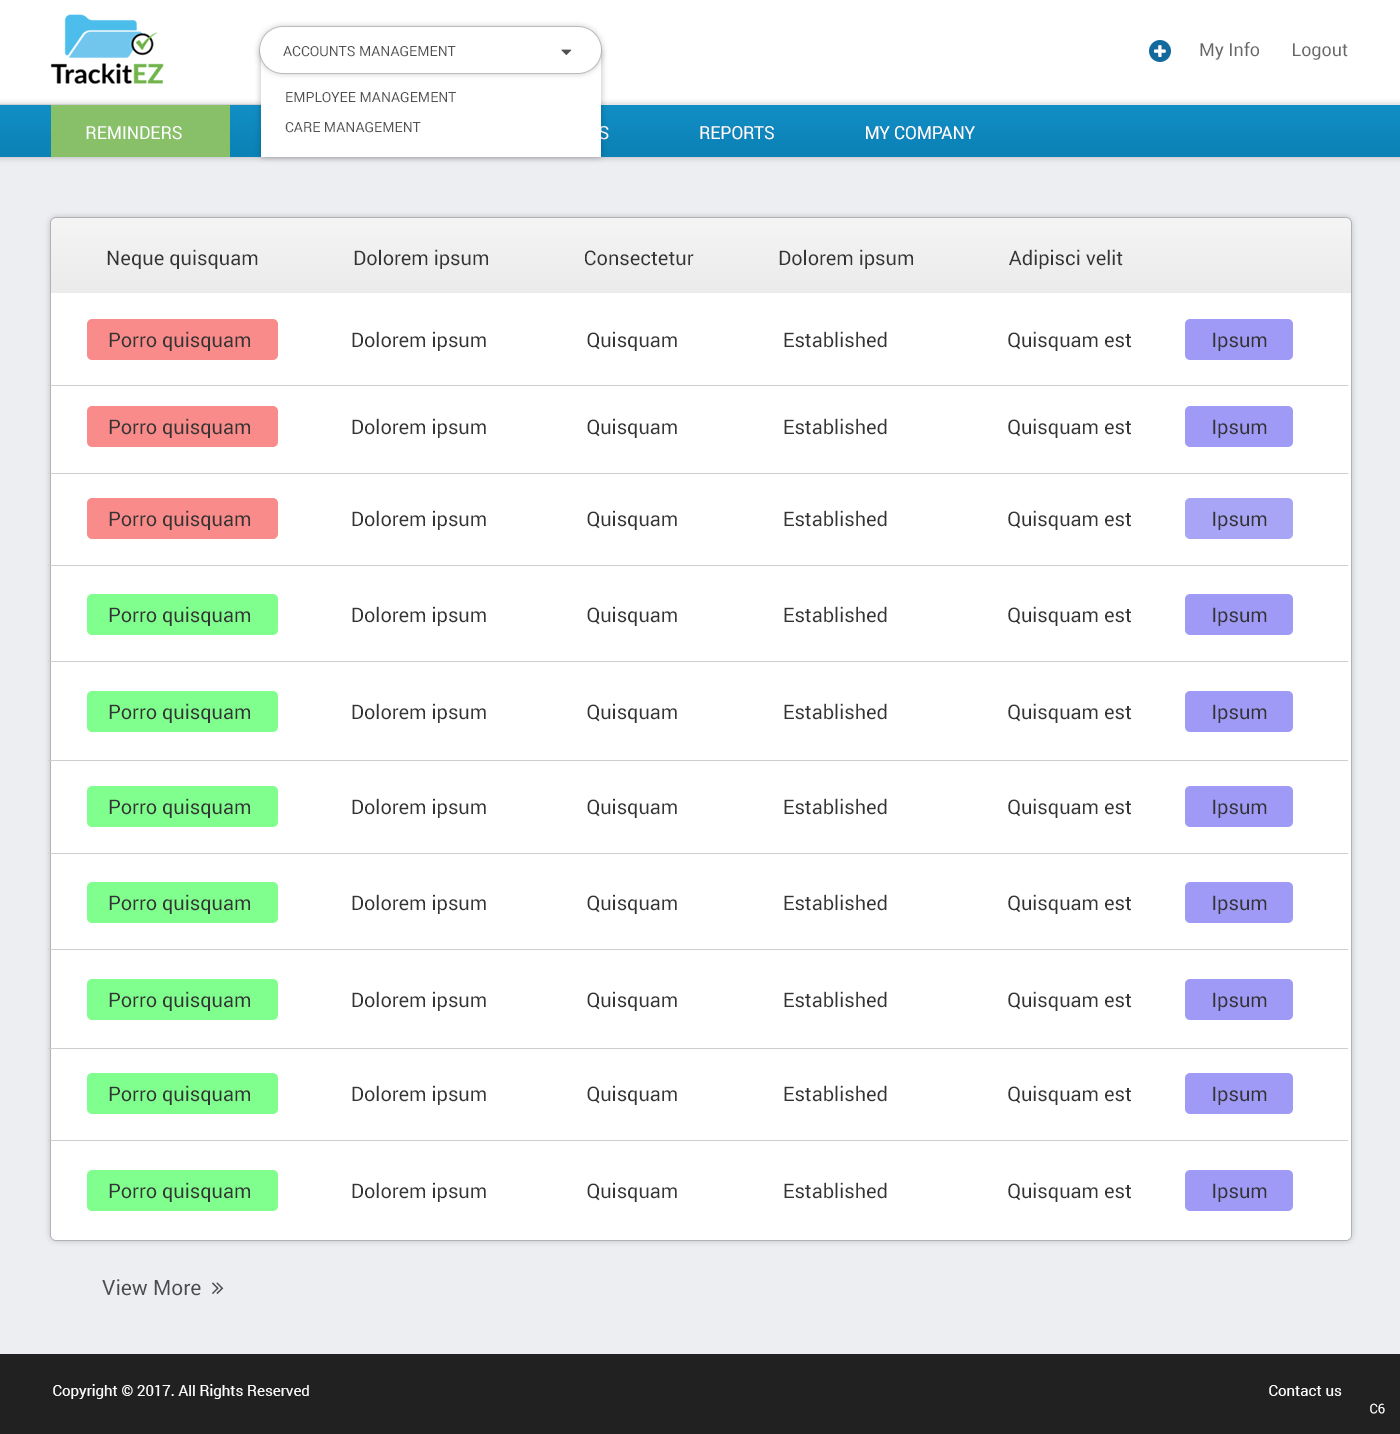Select Employee Management from dropdown list
Screen dimensions: 1400x1434
370,97
